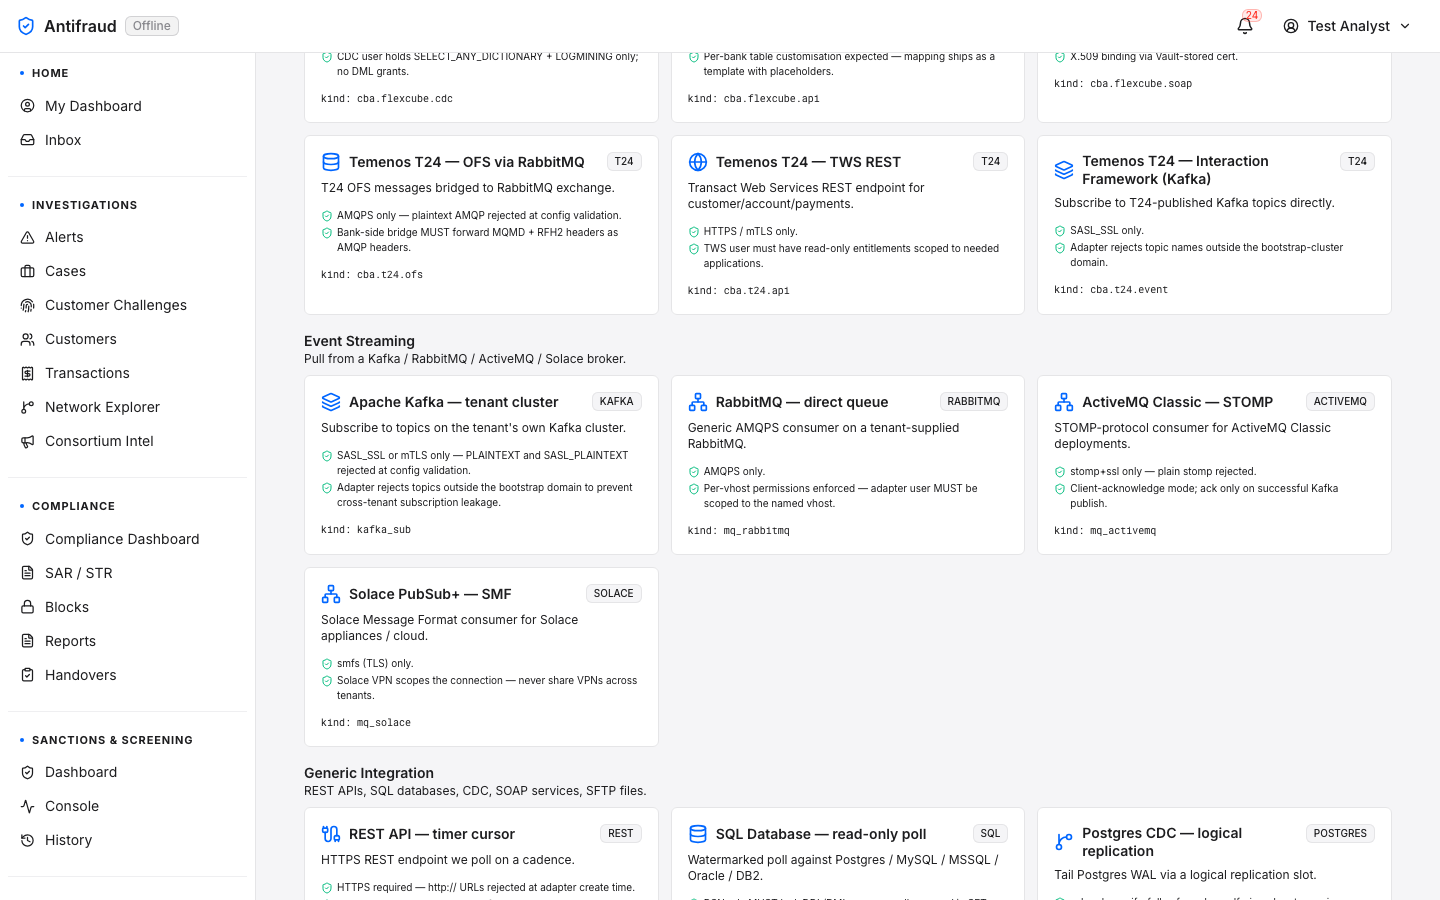Open the notifications bell
The width and height of the screenshot is (1440, 900).
(x=1245, y=26)
